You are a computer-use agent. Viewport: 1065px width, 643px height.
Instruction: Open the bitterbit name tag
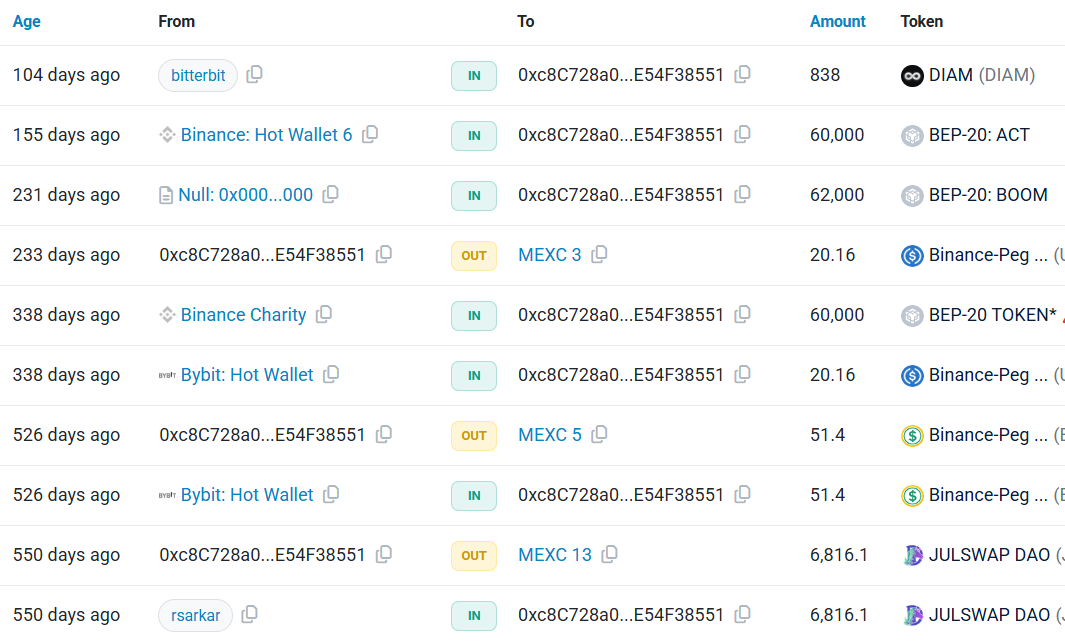pyautogui.click(x=198, y=75)
